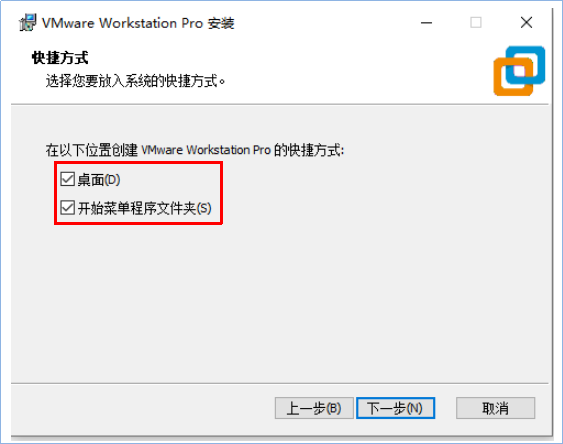Click the installer icon in the title bar
Image resolution: width=563 pixels, height=444 pixels.
28,23
